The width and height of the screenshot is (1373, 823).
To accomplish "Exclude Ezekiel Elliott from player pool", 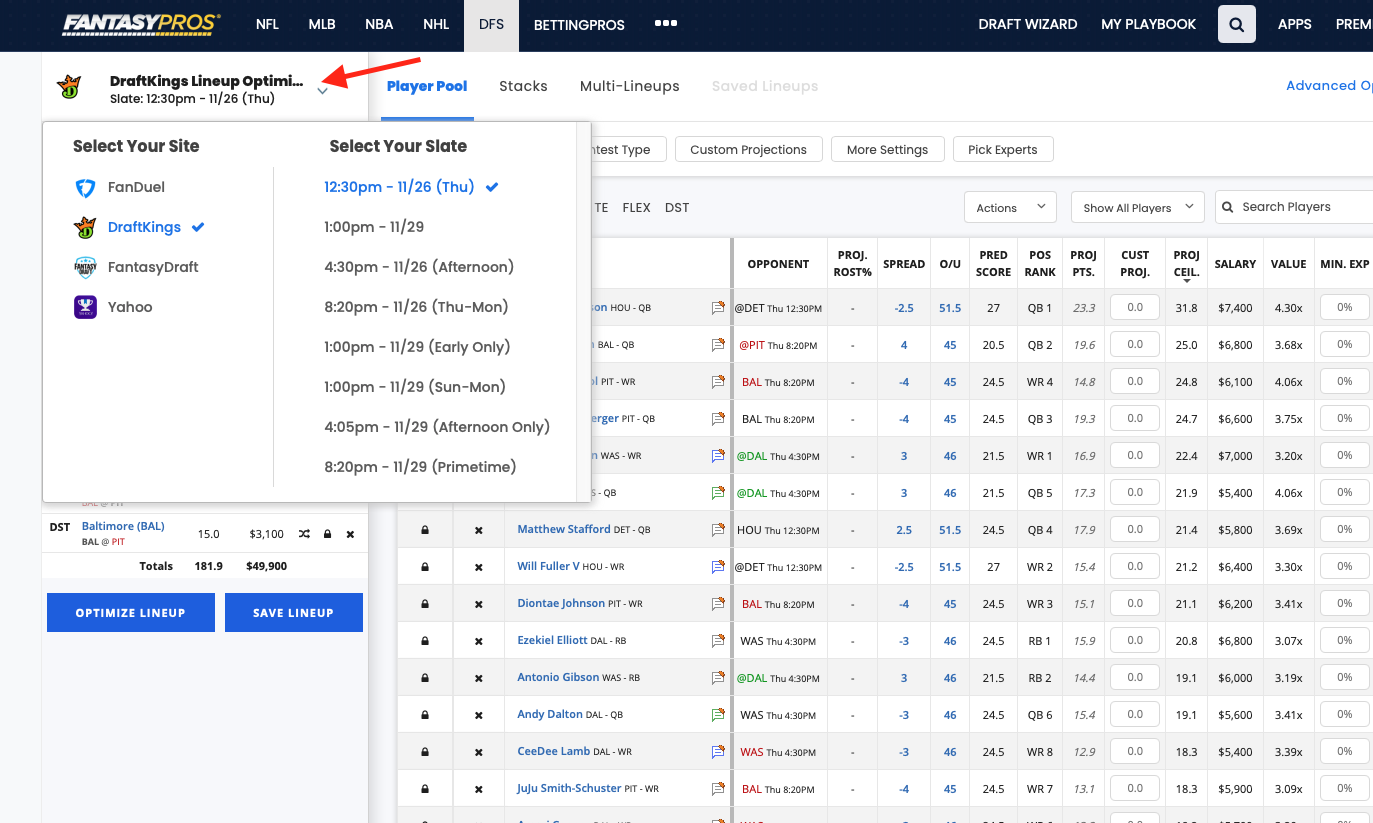I will coord(478,641).
